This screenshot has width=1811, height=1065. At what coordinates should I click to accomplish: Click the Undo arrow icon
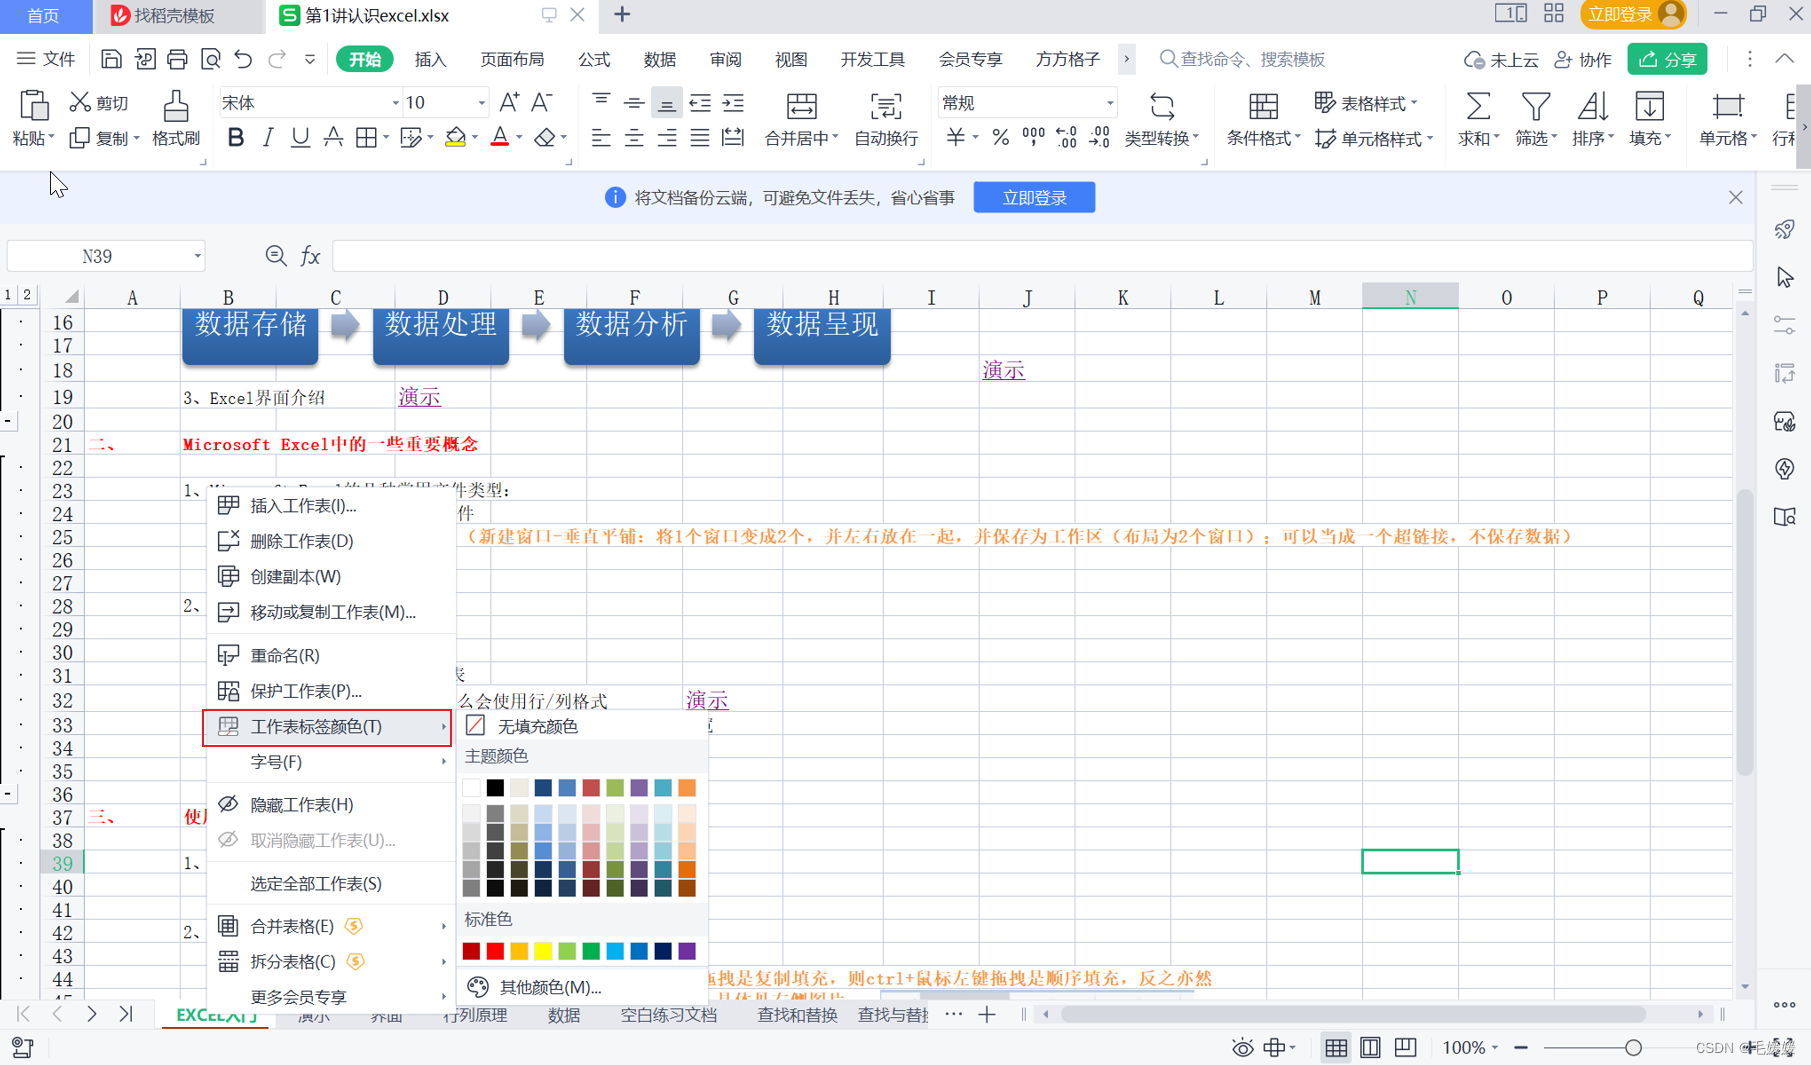[243, 59]
